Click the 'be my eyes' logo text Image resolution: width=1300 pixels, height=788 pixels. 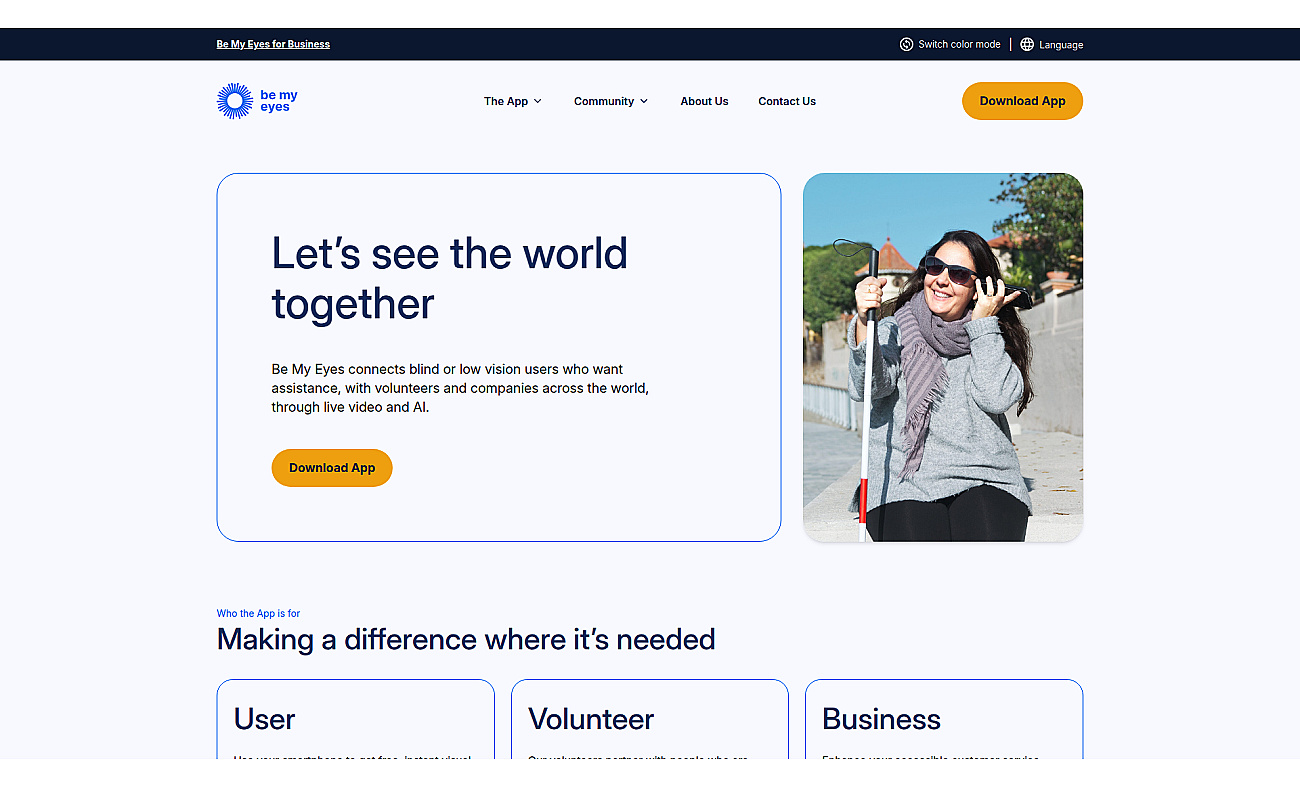[x=279, y=101]
